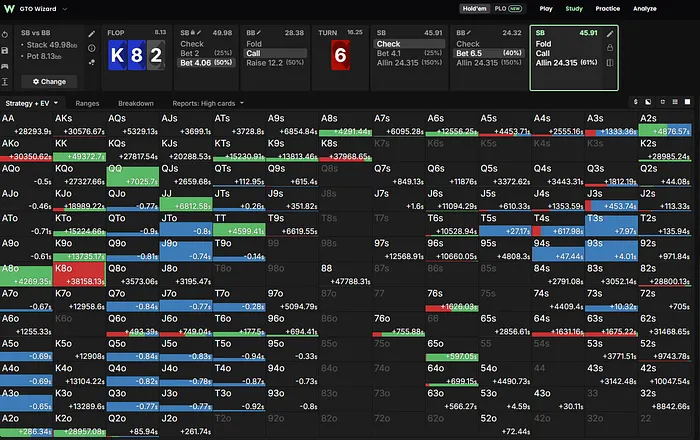Image resolution: width=700 pixels, height=440 pixels.
Task: Click the save icon in left sidebar
Action: click(x=5, y=50)
